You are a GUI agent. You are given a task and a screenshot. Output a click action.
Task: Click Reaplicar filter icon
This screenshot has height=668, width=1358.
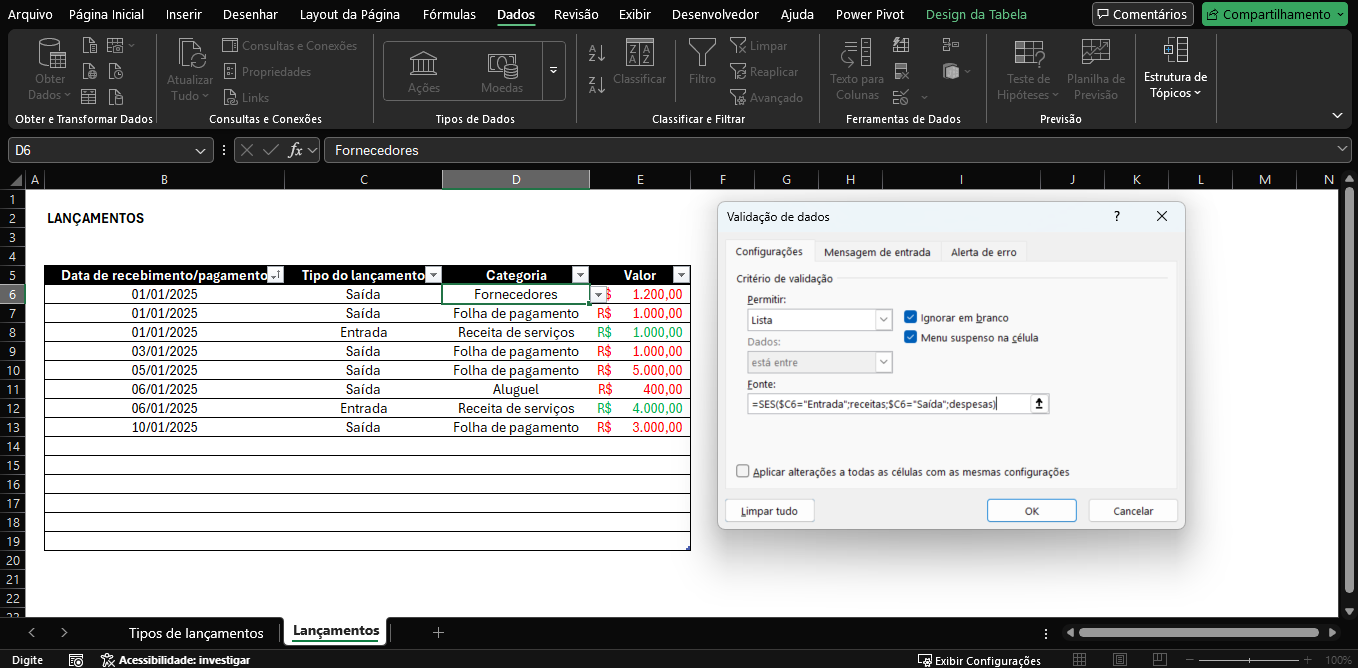click(x=764, y=72)
